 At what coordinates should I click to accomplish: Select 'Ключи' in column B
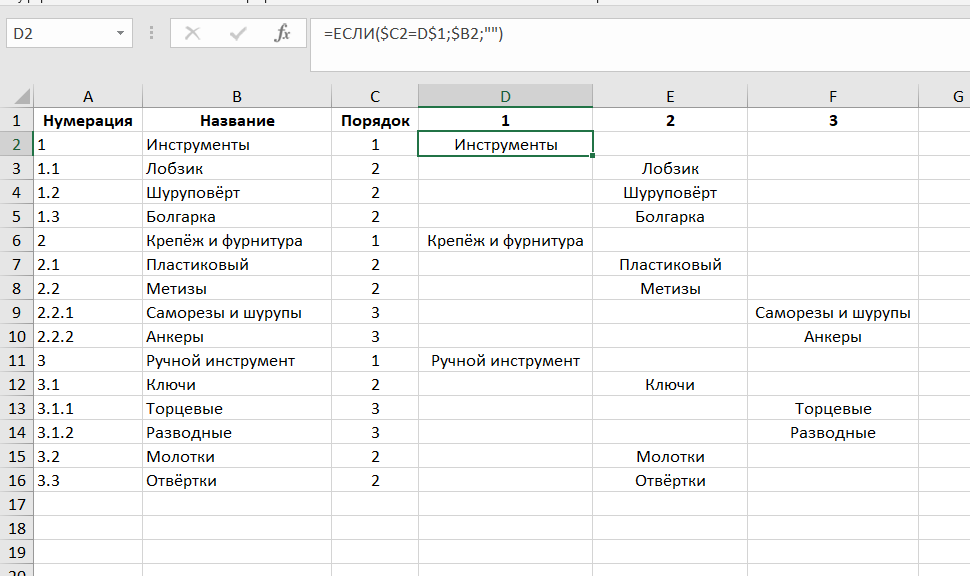(x=237, y=384)
